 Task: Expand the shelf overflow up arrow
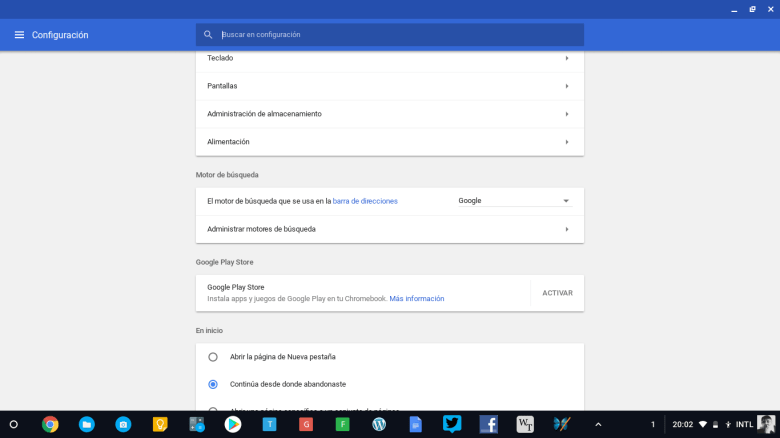pos(598,425)
